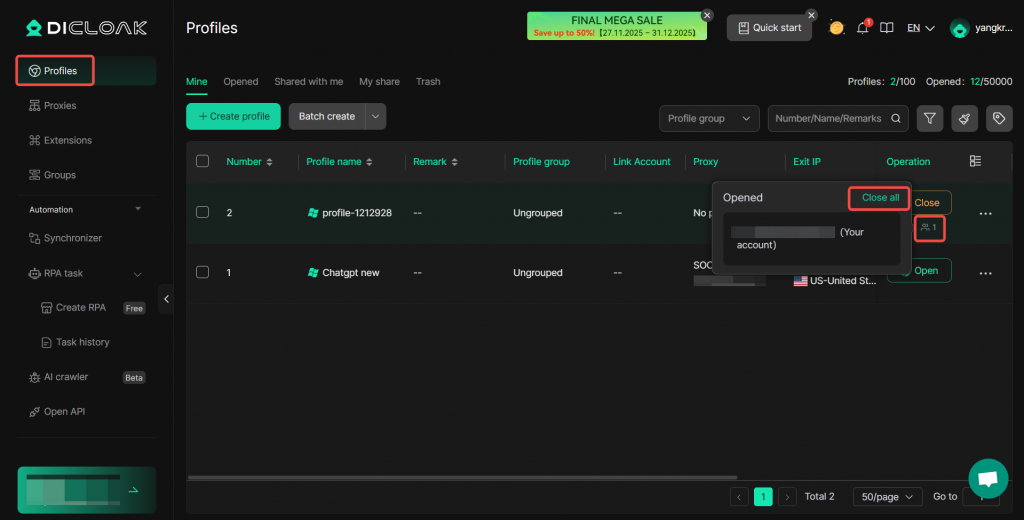This screenshot has width=1024, height=520.
Task: Open the filter funnel icon
Action: pyautogui.click(x=930, y=118)
